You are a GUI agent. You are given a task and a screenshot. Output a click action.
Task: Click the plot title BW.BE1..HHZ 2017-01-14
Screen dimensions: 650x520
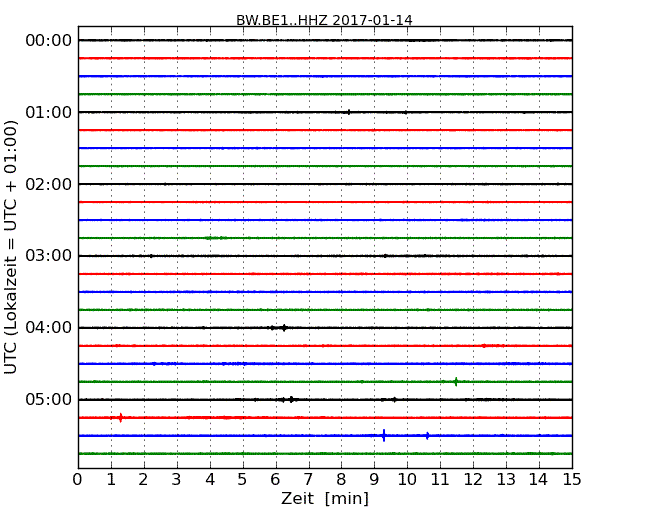tap(324, 20)
